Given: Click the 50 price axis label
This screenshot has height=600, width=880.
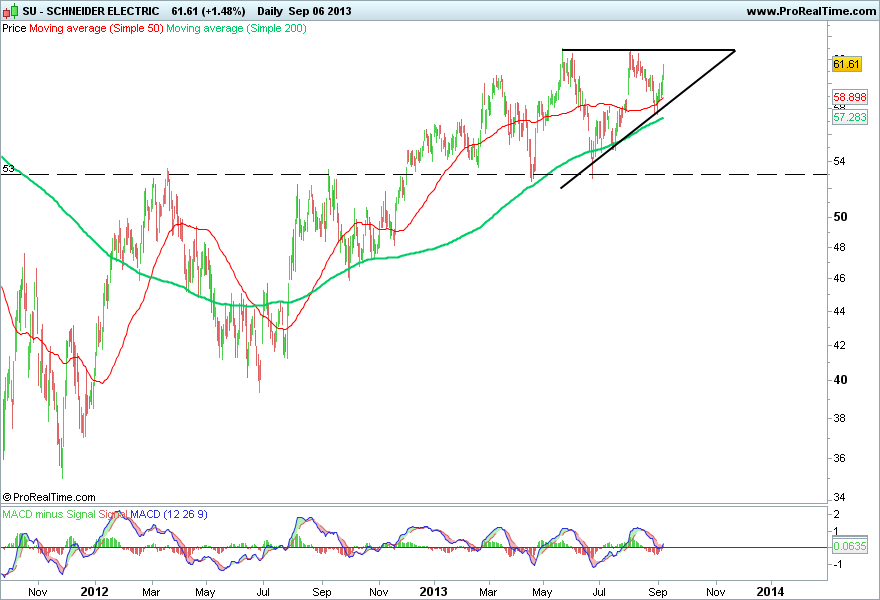Looking at the screenshot, I should pos(840,217).
